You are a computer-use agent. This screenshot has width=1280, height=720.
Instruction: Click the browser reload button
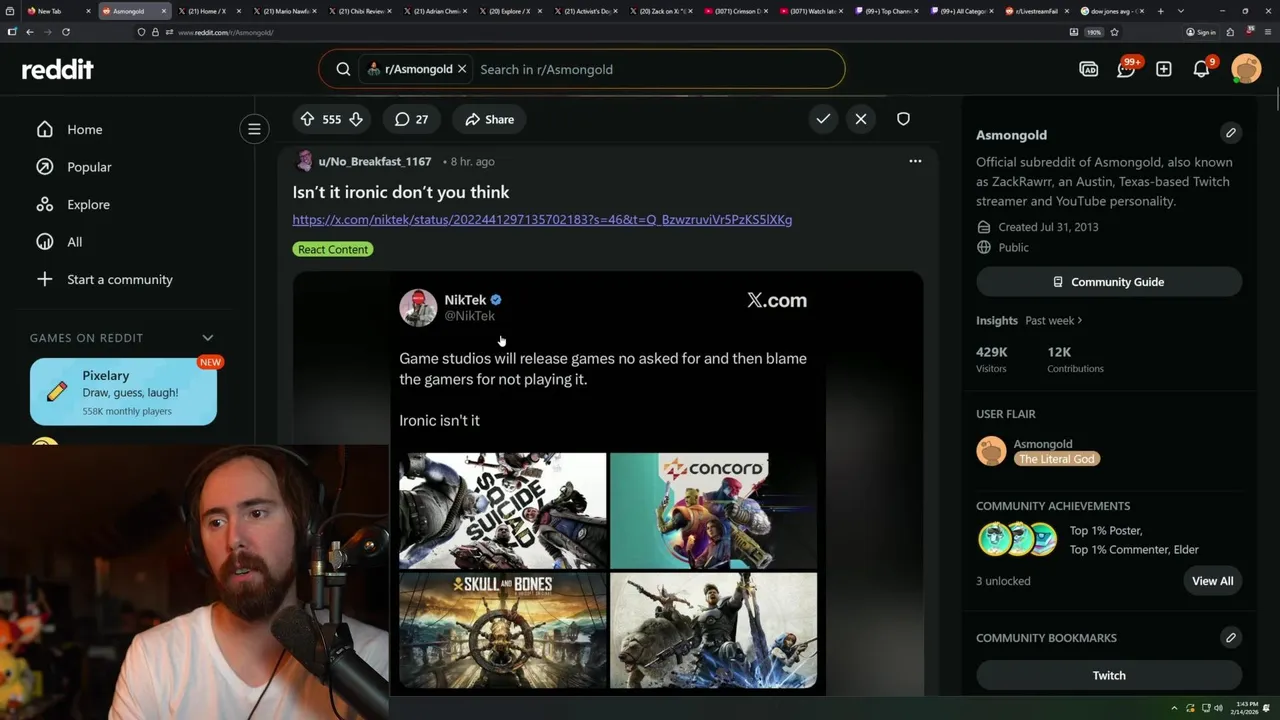66,32
